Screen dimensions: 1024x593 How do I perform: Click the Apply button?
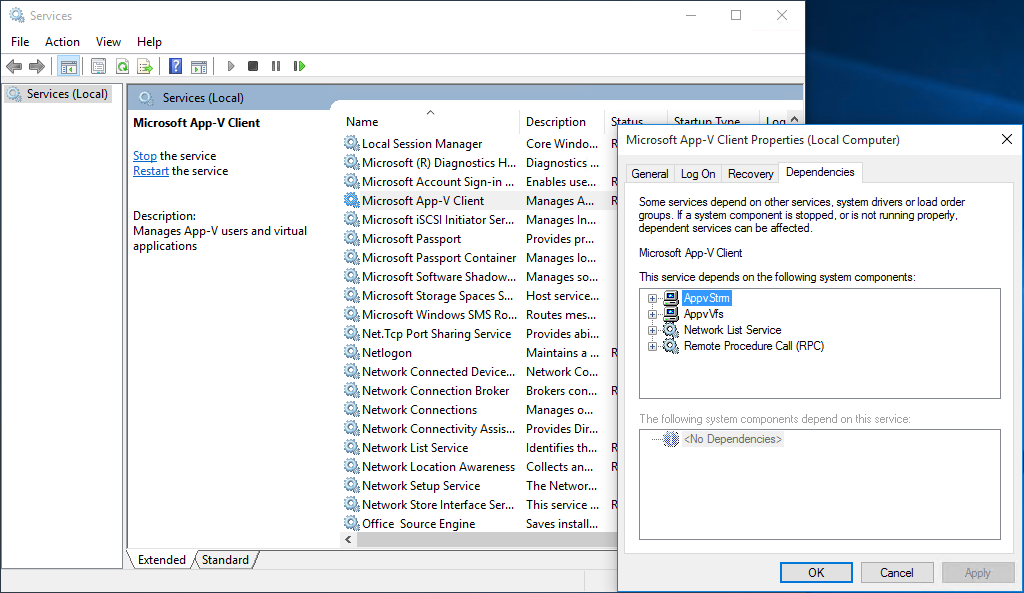(978, 573)
